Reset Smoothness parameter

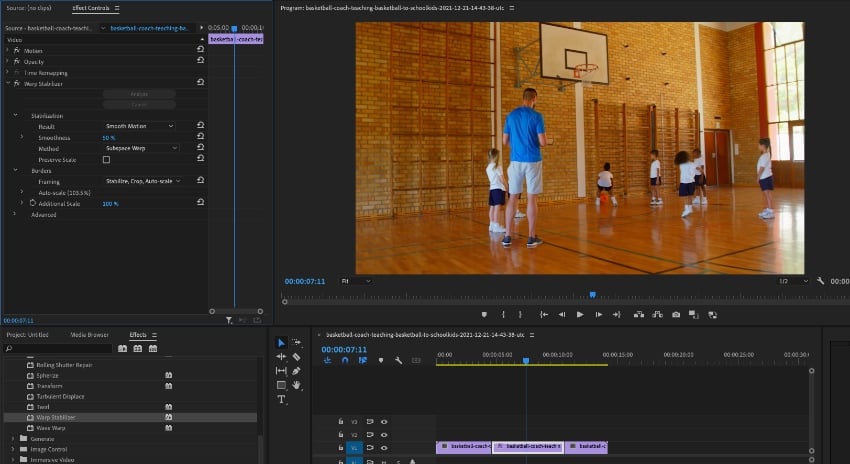coord(200,136)
